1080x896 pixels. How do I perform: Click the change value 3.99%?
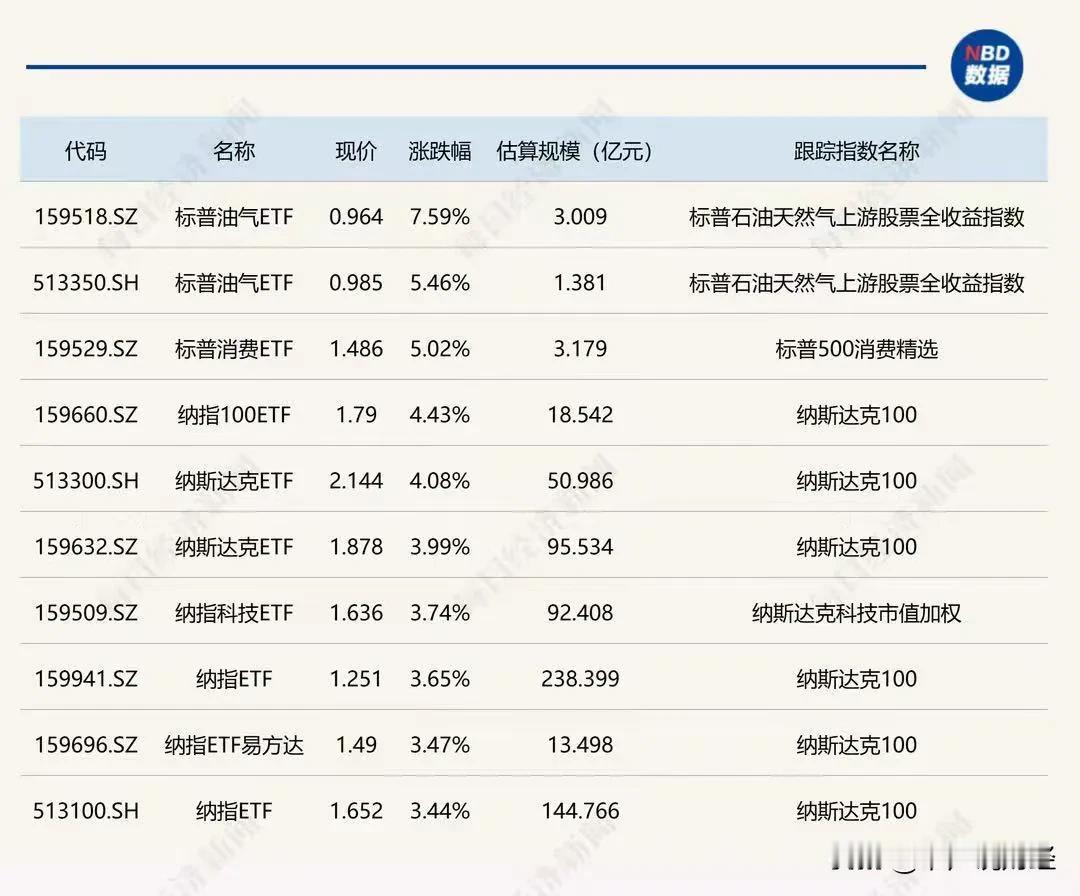[x=439, y=547]
